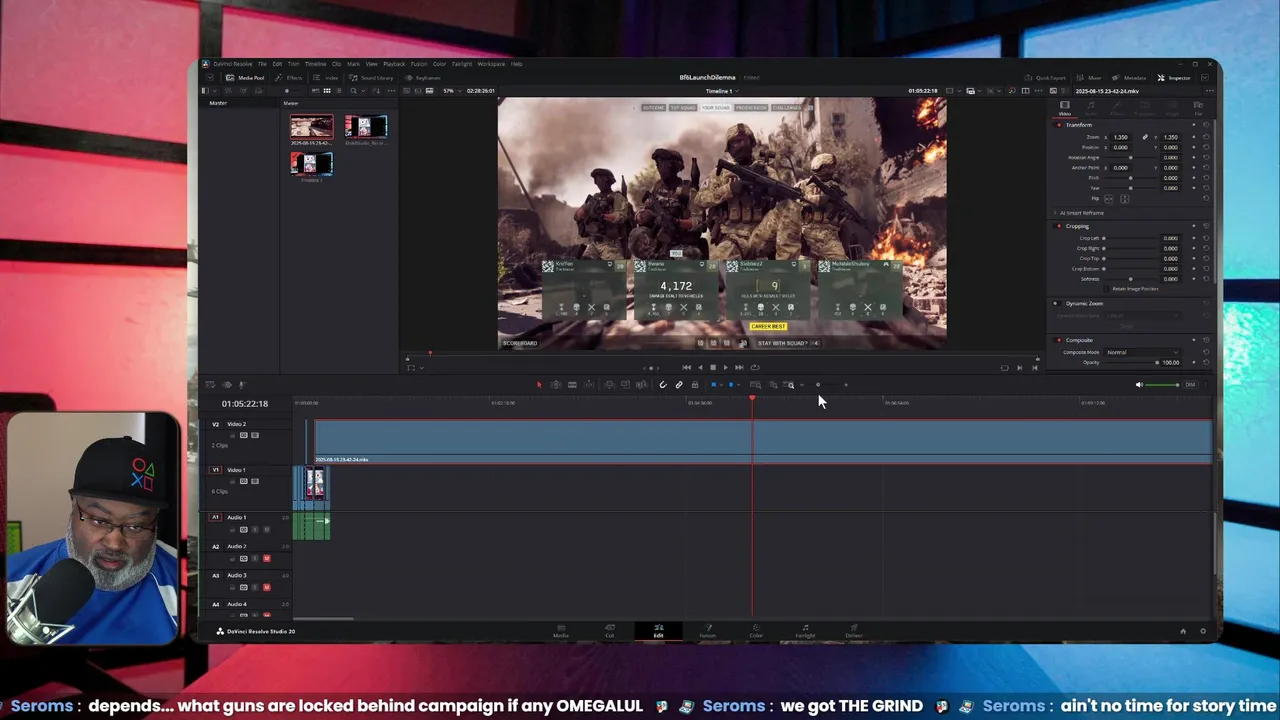Switch to the Cut page
This screenshot has width=1280, height=720.
(609, 631)
